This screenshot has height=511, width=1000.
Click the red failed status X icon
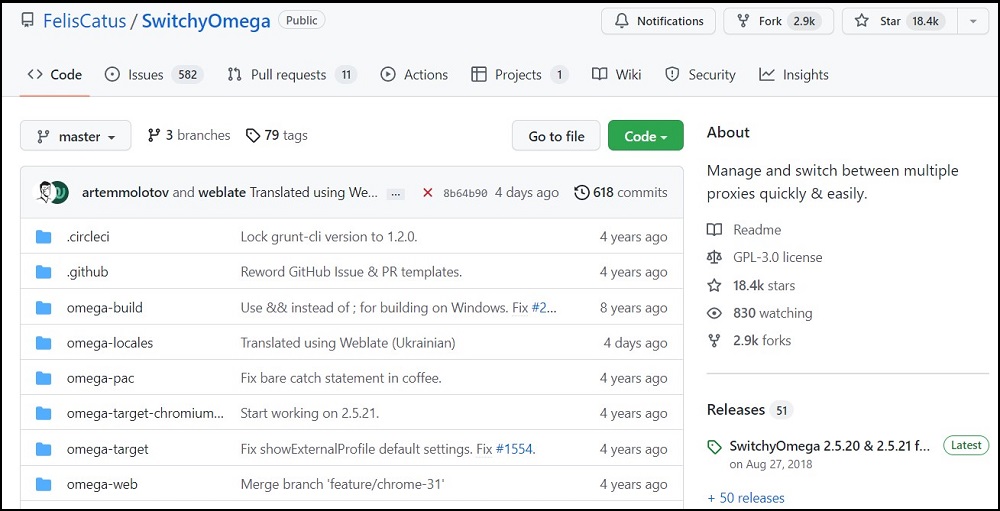tap(428, 193)
